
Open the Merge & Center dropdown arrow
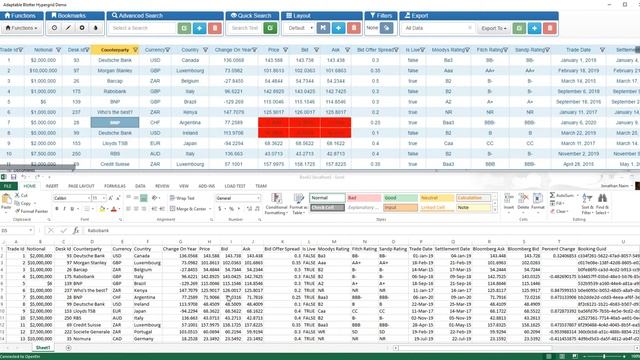click(210, 209)
